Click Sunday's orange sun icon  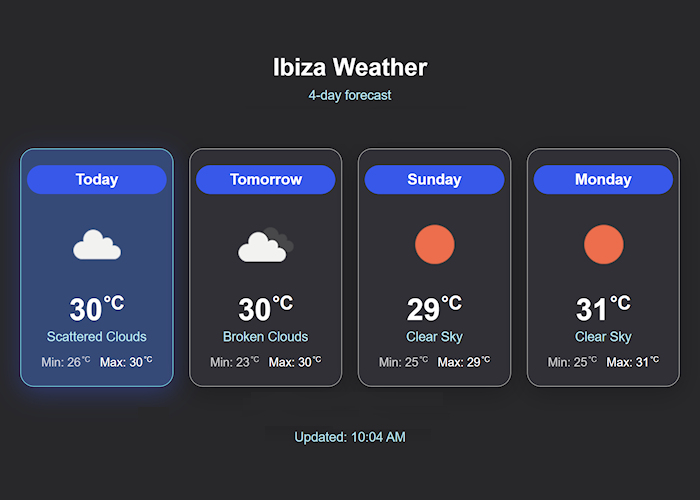click(434, 244)
